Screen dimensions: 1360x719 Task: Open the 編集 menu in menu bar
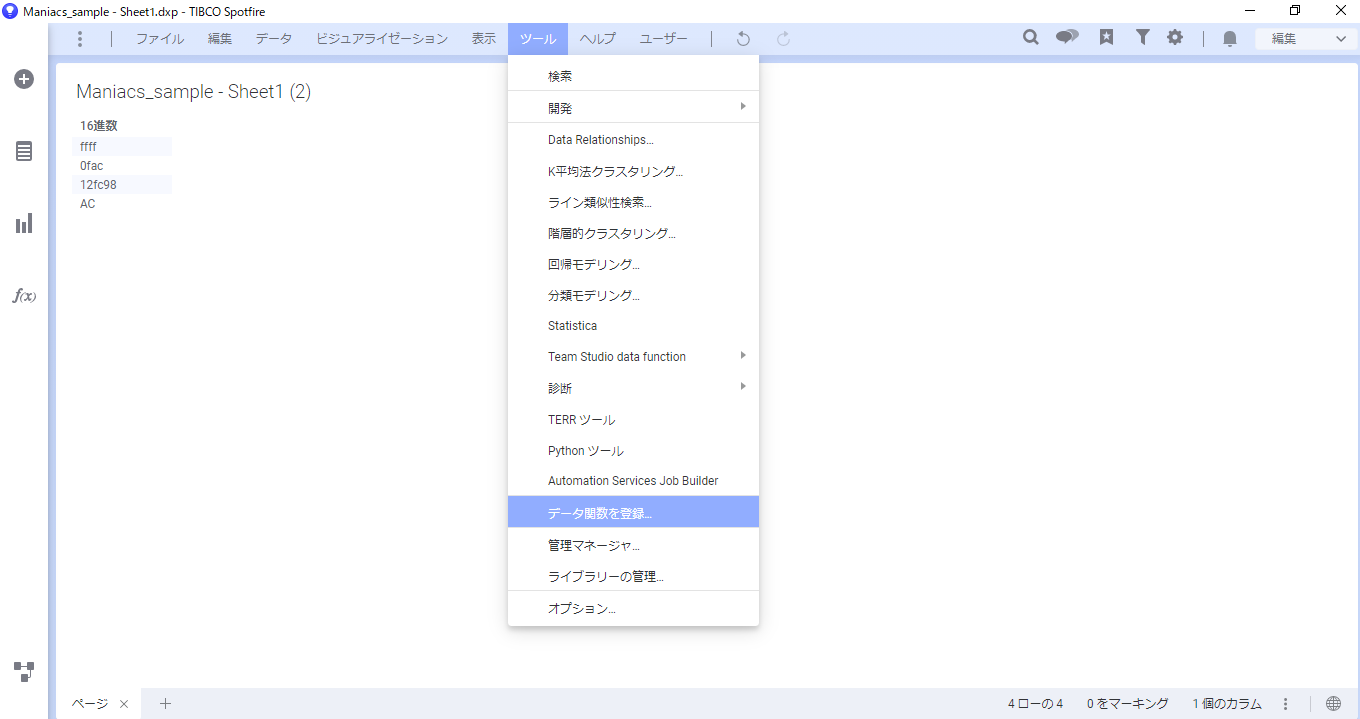point(220,39)
